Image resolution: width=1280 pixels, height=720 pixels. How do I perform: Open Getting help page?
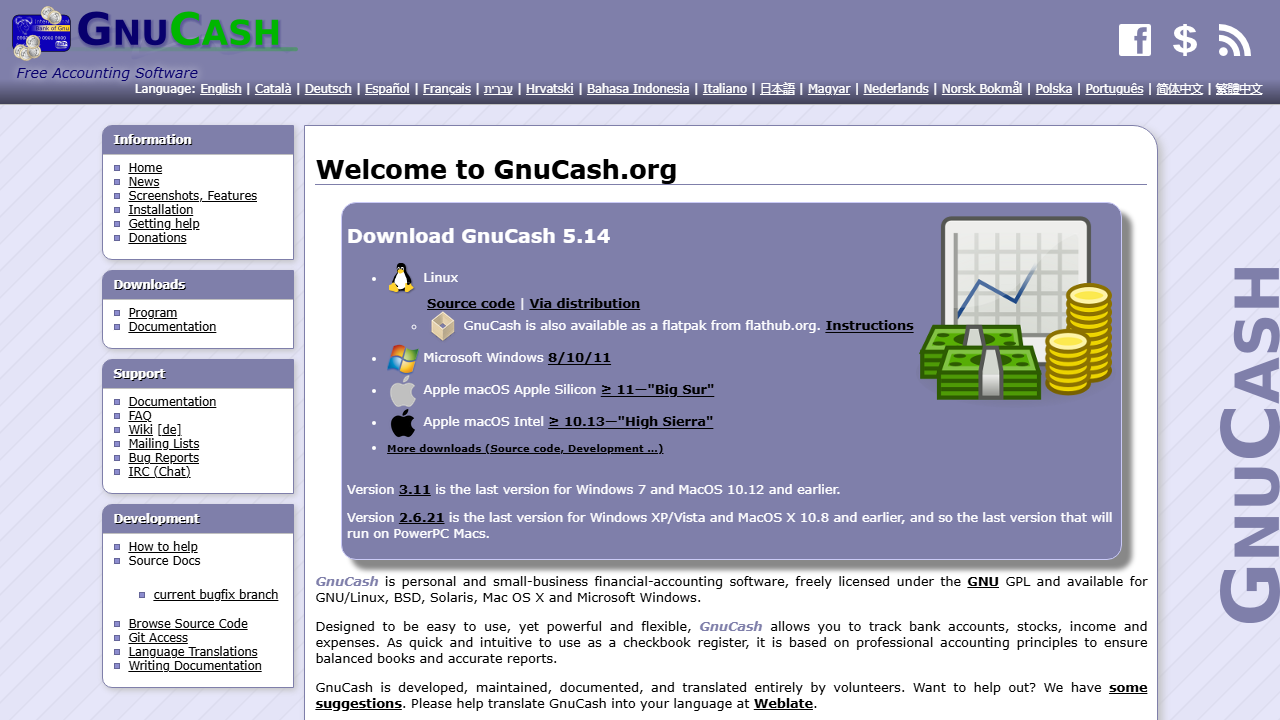coord(164,224)
